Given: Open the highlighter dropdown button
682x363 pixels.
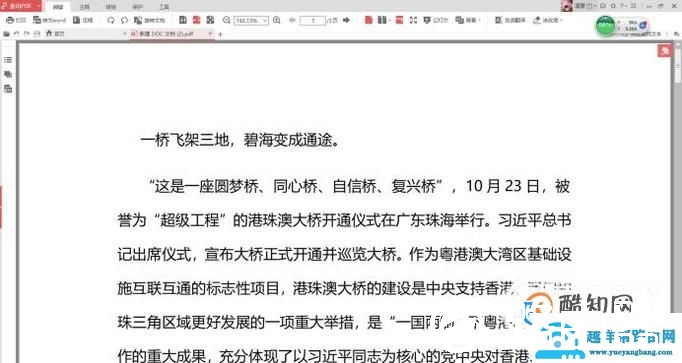Looking at the screenshot, I should click(x=548, y=20).
